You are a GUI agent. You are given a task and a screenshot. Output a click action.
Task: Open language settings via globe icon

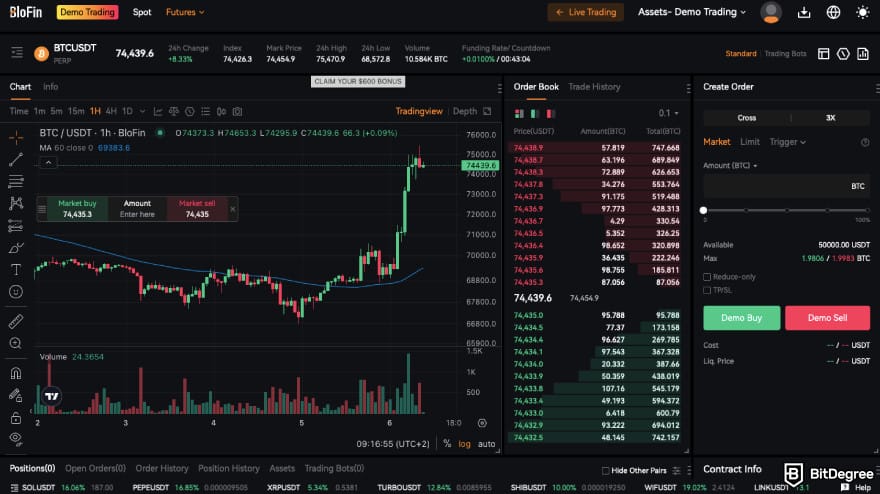point(833,12)
